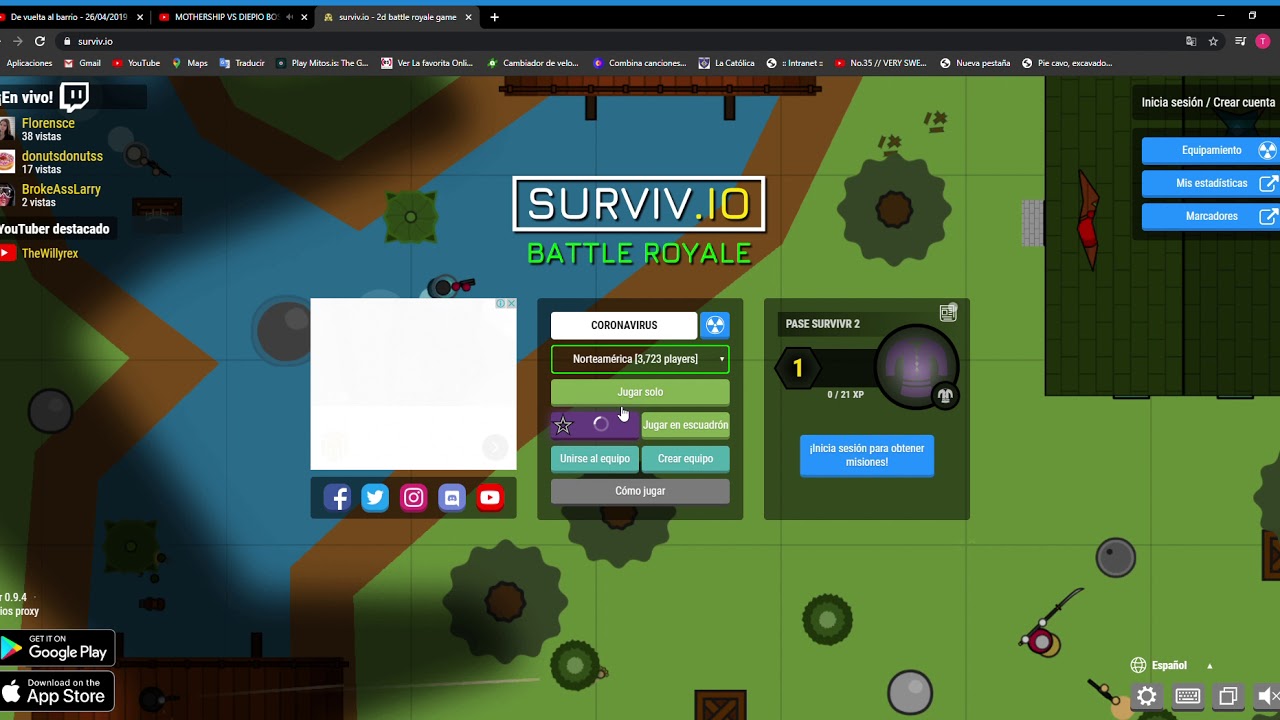Open a new browser tab with plus icon
1280x720 pixels.
tap(494, 17)
